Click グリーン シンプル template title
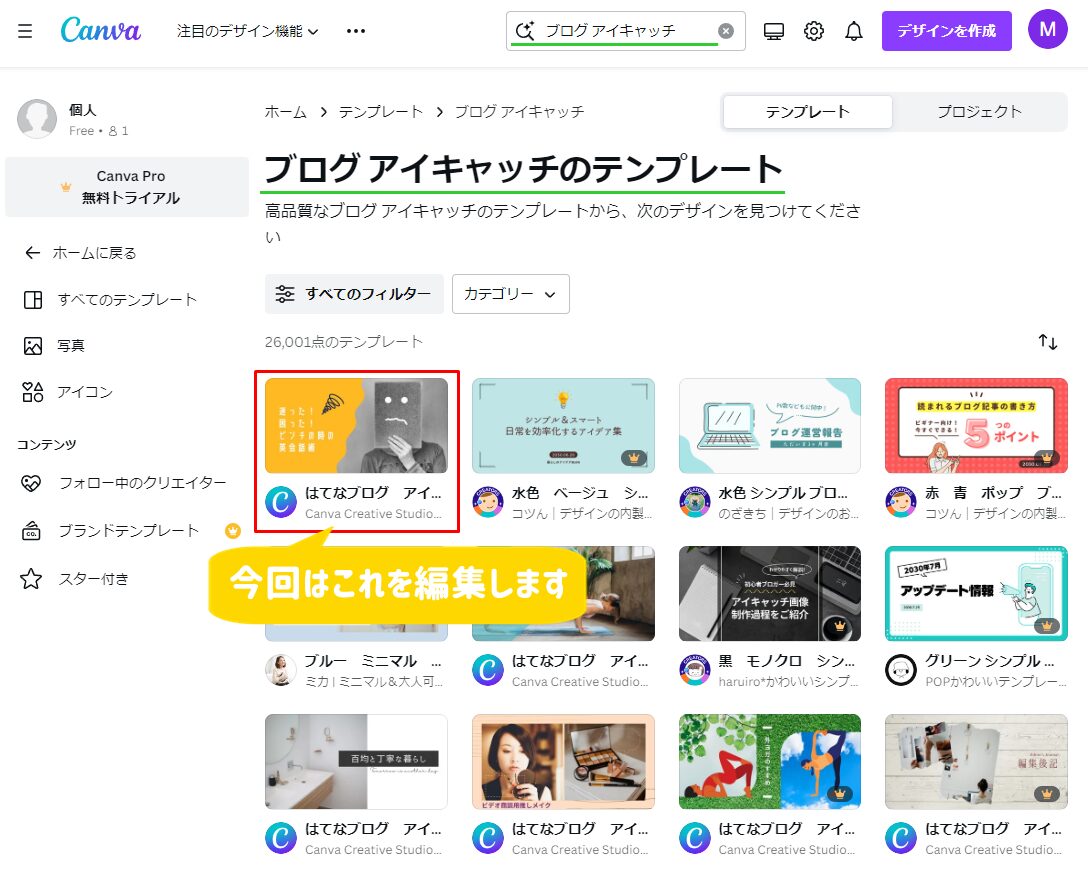 (989, 661)
